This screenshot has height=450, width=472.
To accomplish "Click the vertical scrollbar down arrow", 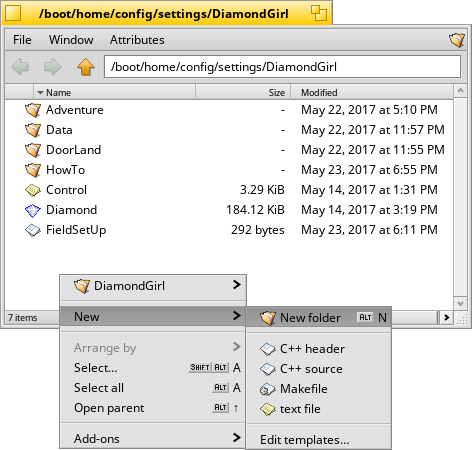I will click(461, 304).
